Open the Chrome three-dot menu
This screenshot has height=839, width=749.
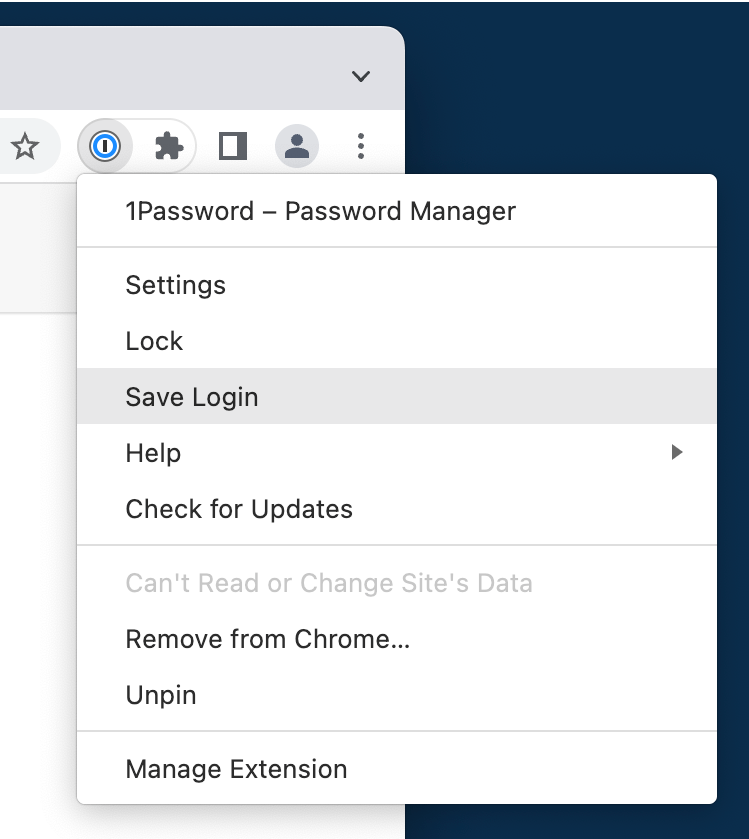click(x=361, y=146)
